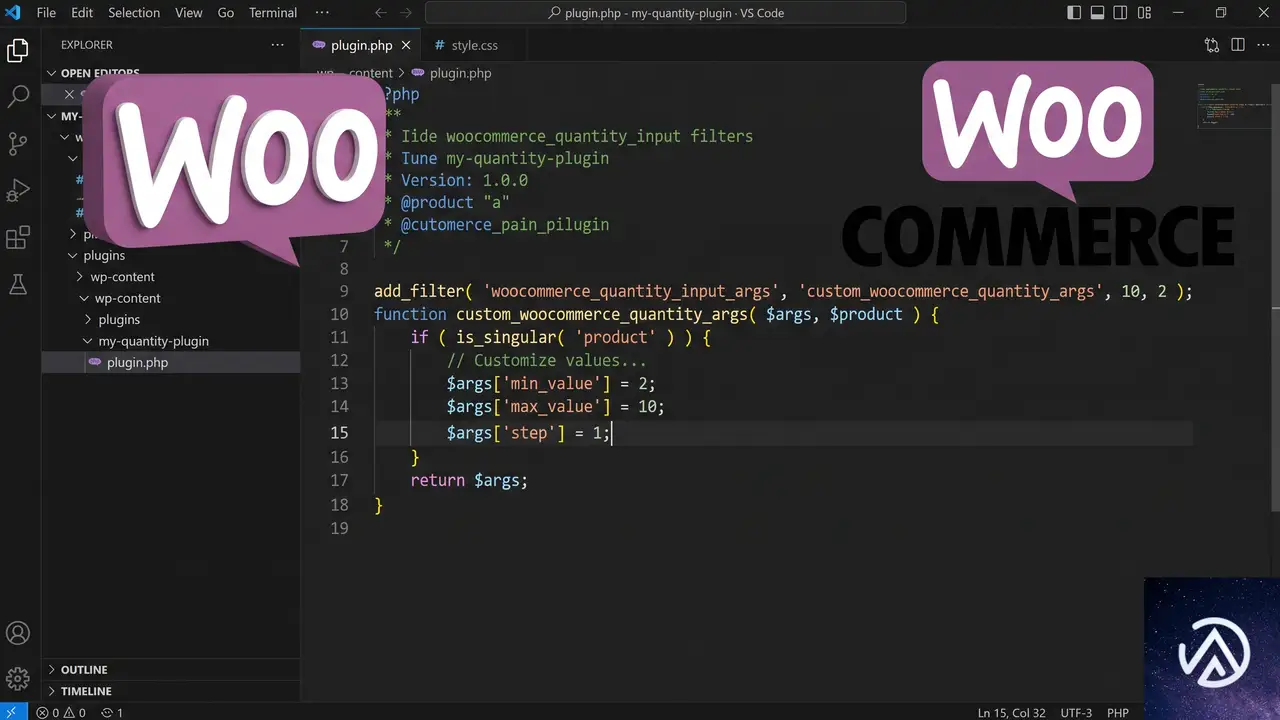Open the Selection menu
This screenshot has height=720, width=1280.
[134, 13]
